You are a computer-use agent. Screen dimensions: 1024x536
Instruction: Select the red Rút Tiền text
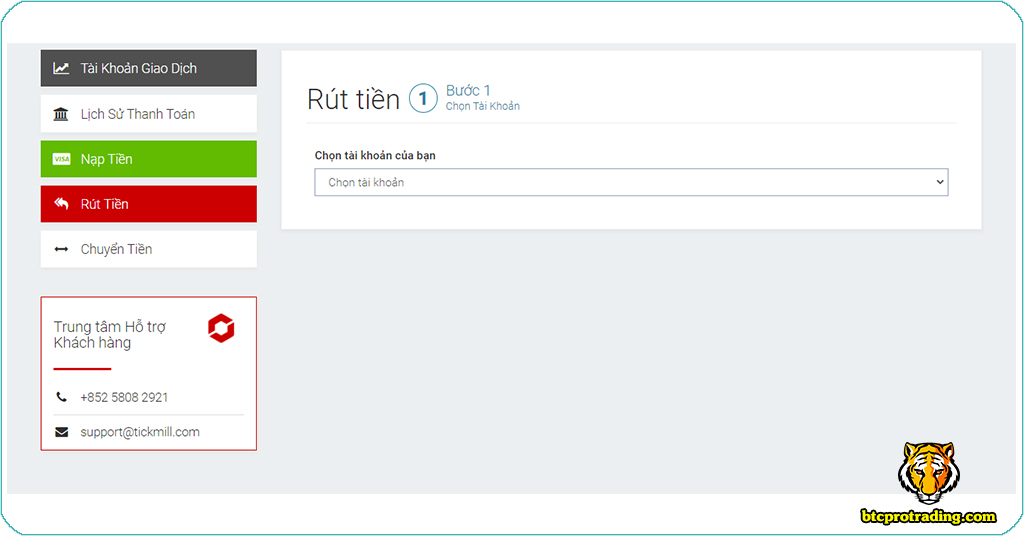coord(105,204)
